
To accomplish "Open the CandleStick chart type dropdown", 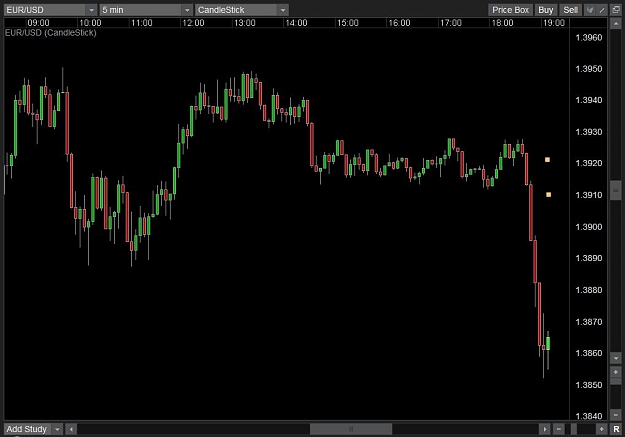I will pos(242,10).
